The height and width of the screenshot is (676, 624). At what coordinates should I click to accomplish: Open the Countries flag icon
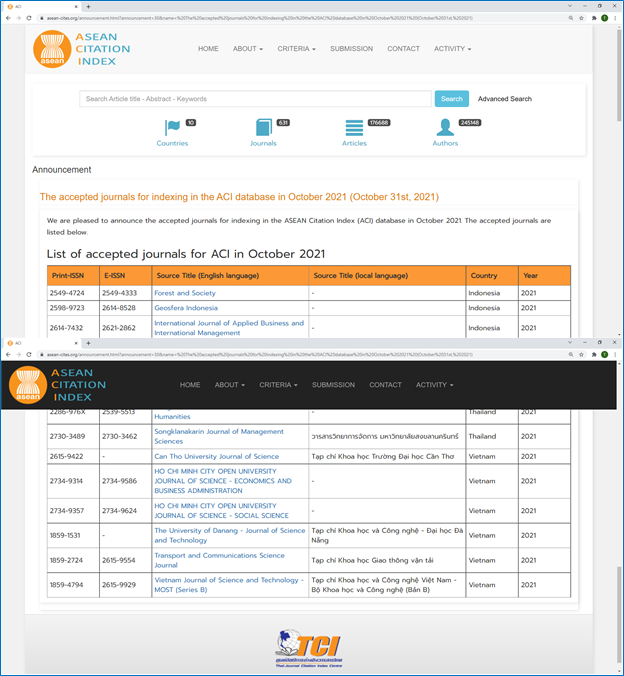pos(172,128)
